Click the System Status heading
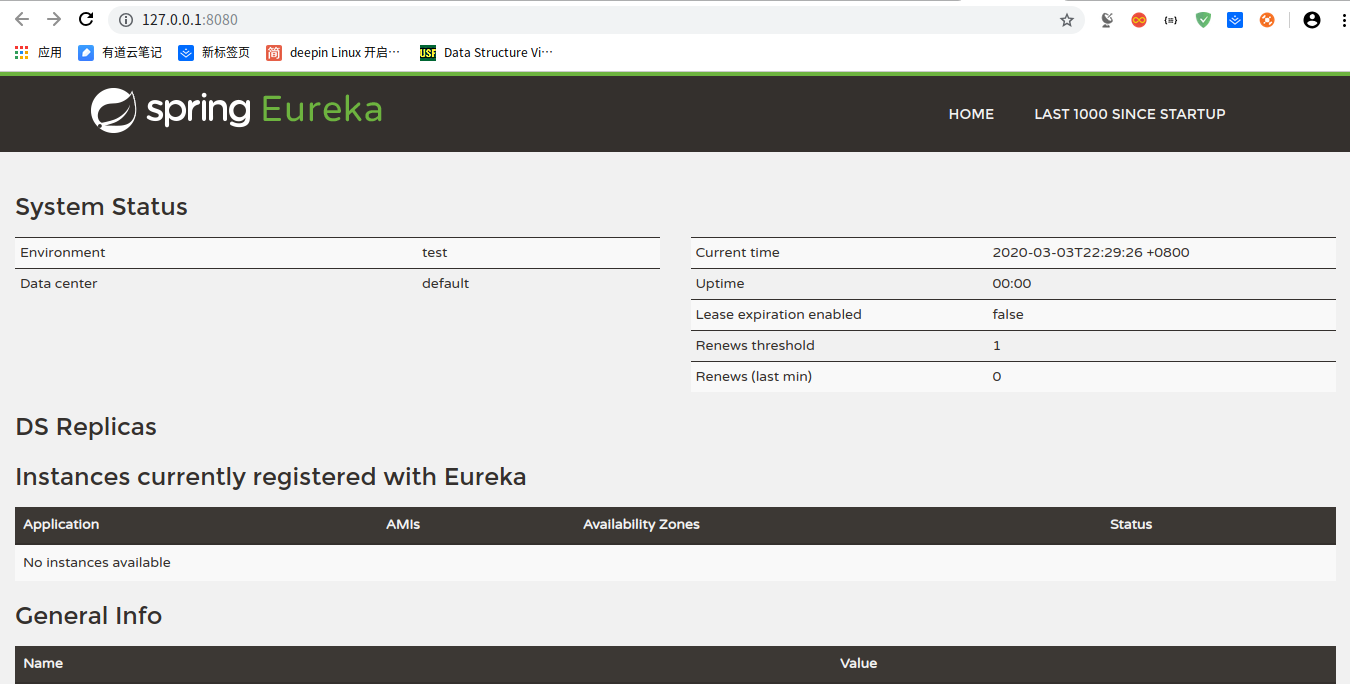 pyautogui.click(x=102, y=207)
